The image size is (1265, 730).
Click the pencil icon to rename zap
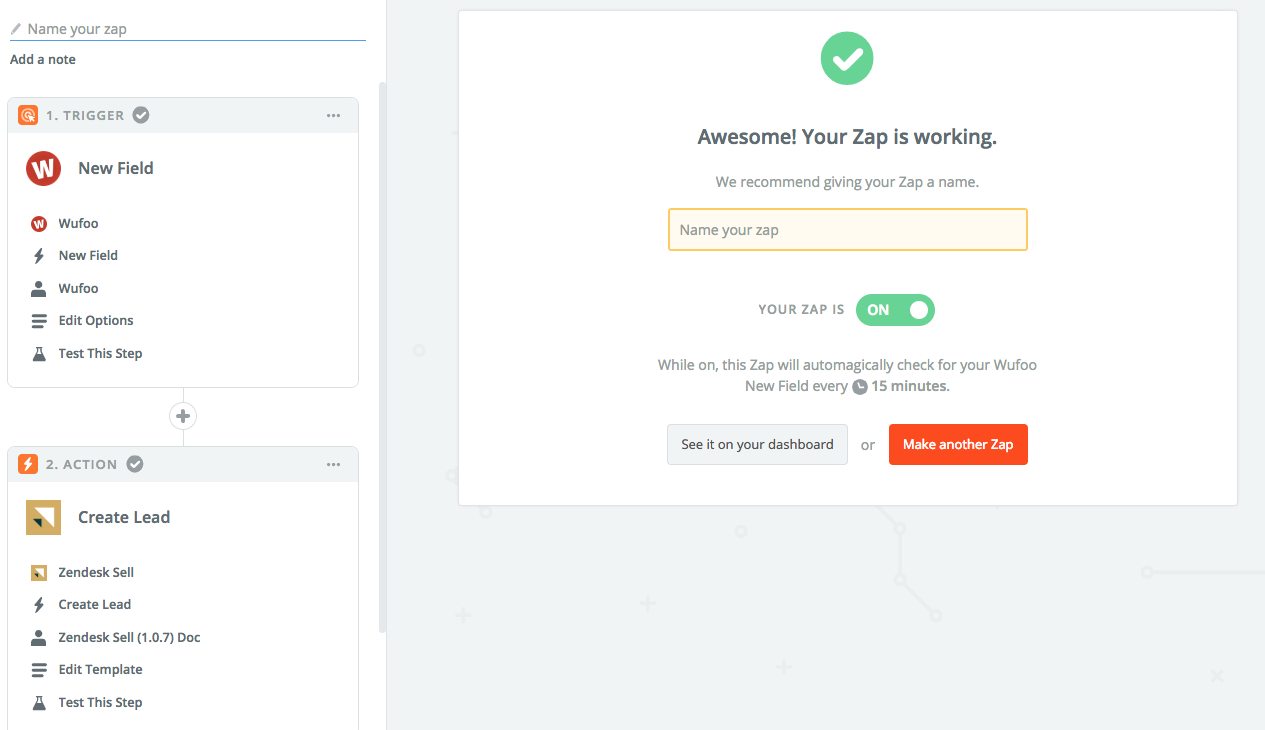pyautogui.click(x=16, y=29)
